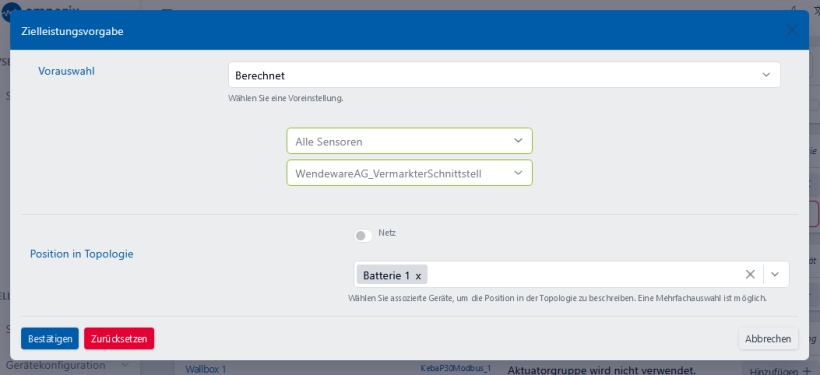The height and width of the screenshot is (375, 820).
Task: Click the Abbrechen button
Action: coord(768,339)
